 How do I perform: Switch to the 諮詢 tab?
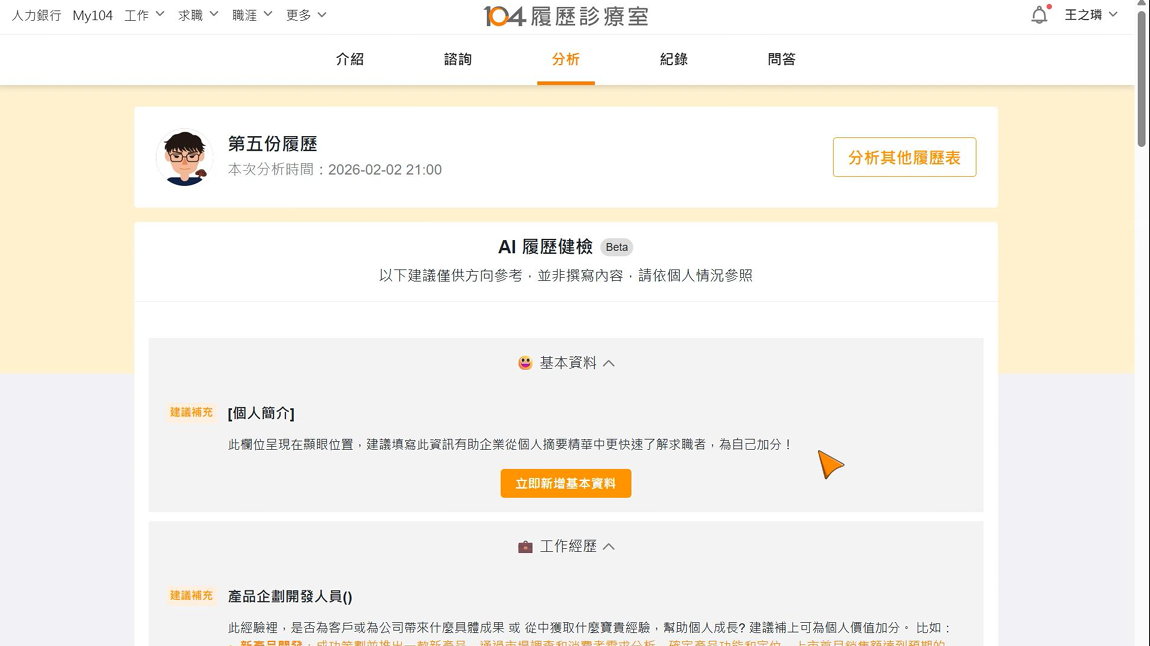point(458,60)
